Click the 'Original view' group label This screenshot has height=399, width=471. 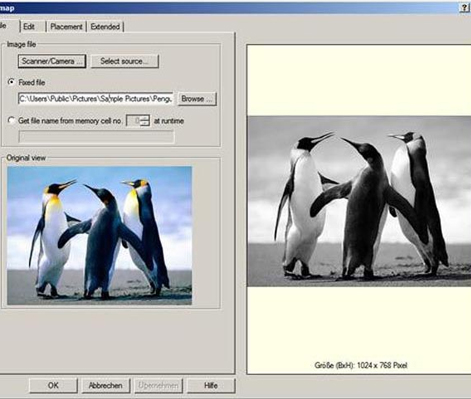[x=26, y=158]
